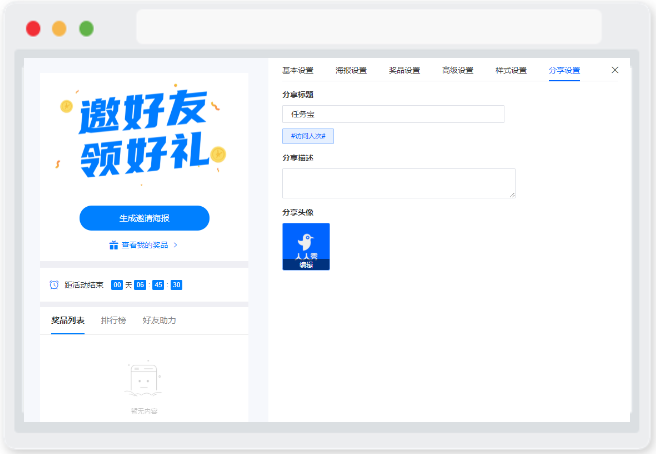
Task: Switch to the 海报设置 tab
Action: [x=351, y=70]
